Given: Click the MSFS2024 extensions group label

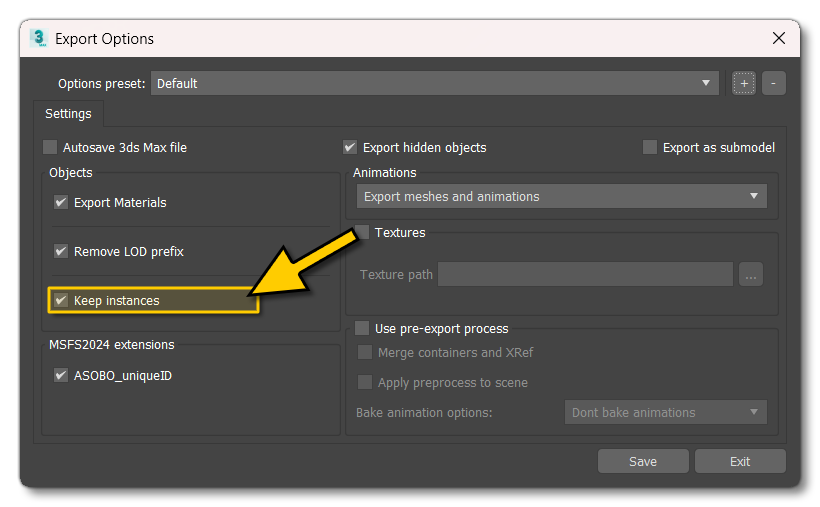Looking at the screenshot, I should point(111,345).
